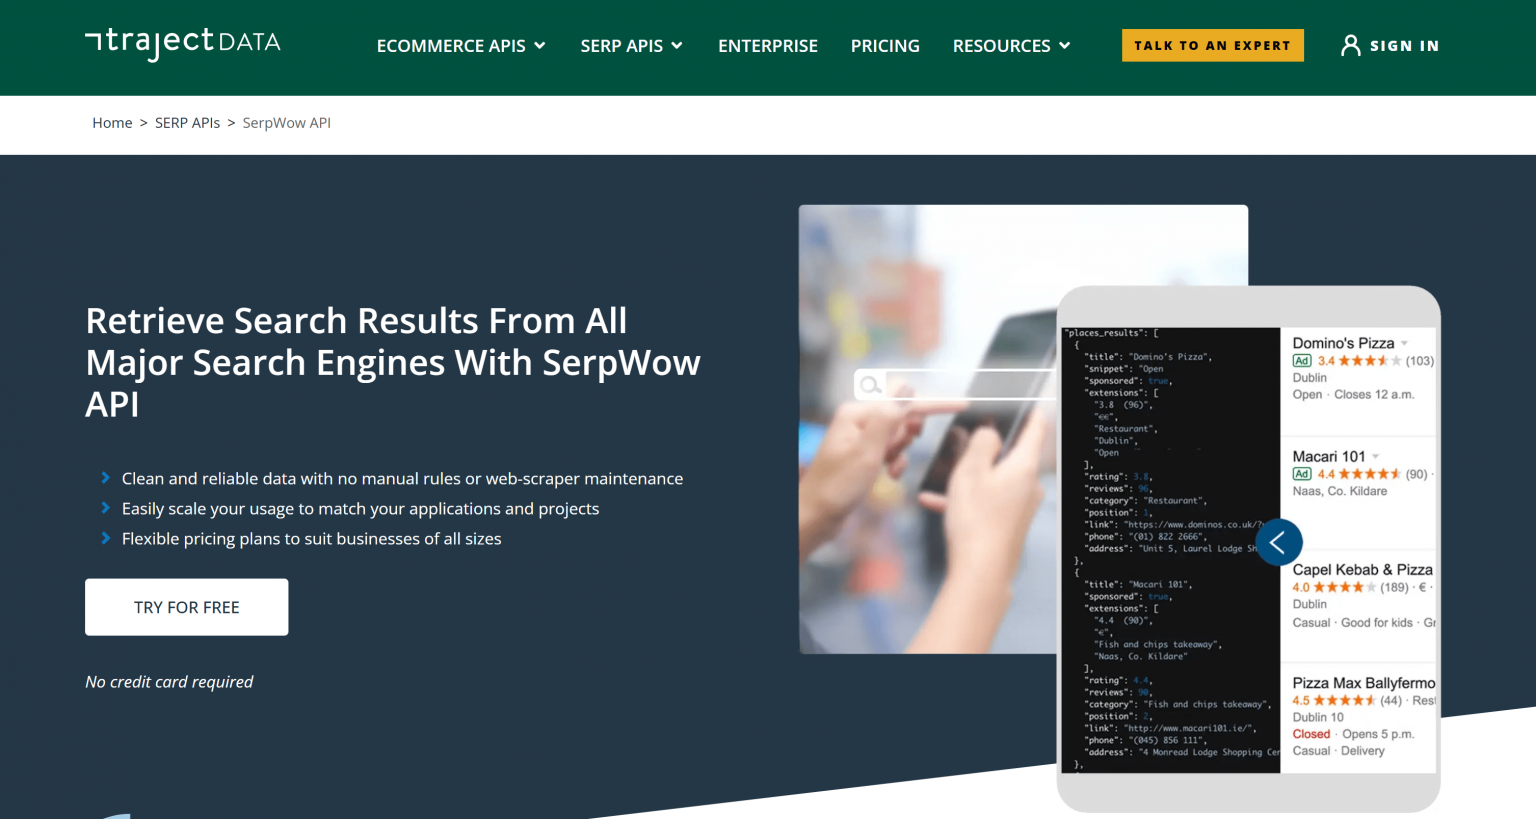Select ENTERPRISE from the top menu

[x=768, y=46]
